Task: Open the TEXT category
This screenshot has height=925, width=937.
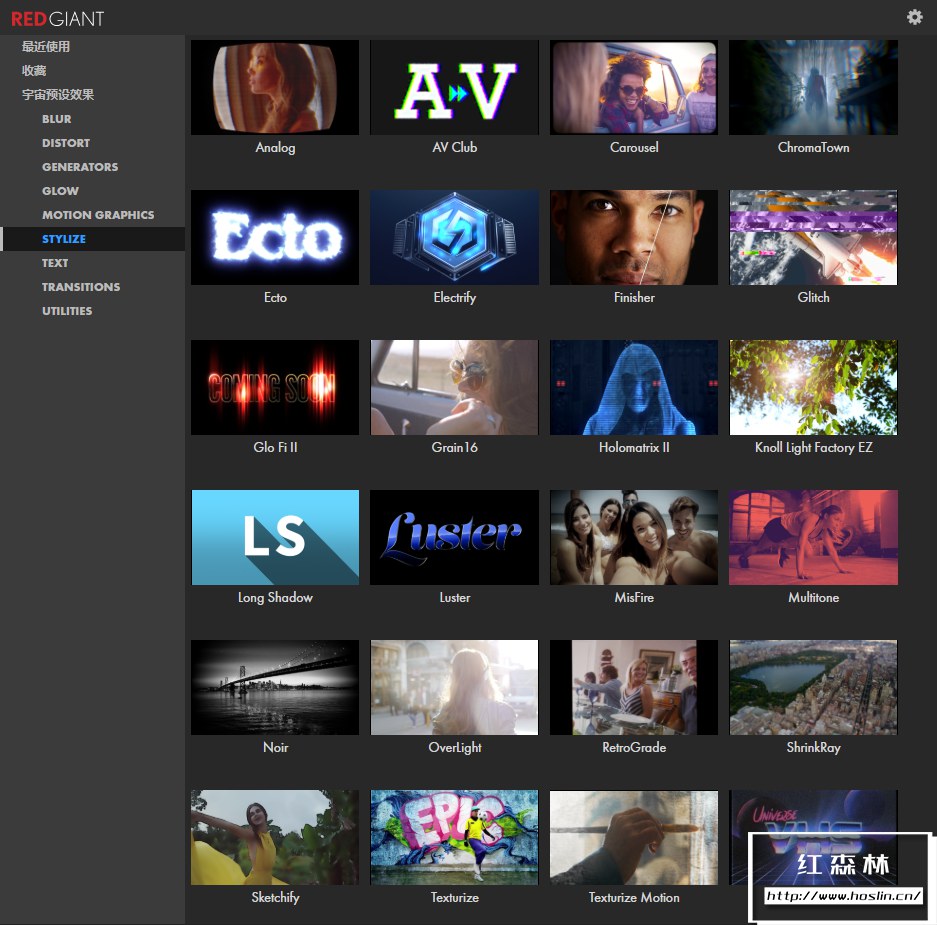Action: pos(55,262)
